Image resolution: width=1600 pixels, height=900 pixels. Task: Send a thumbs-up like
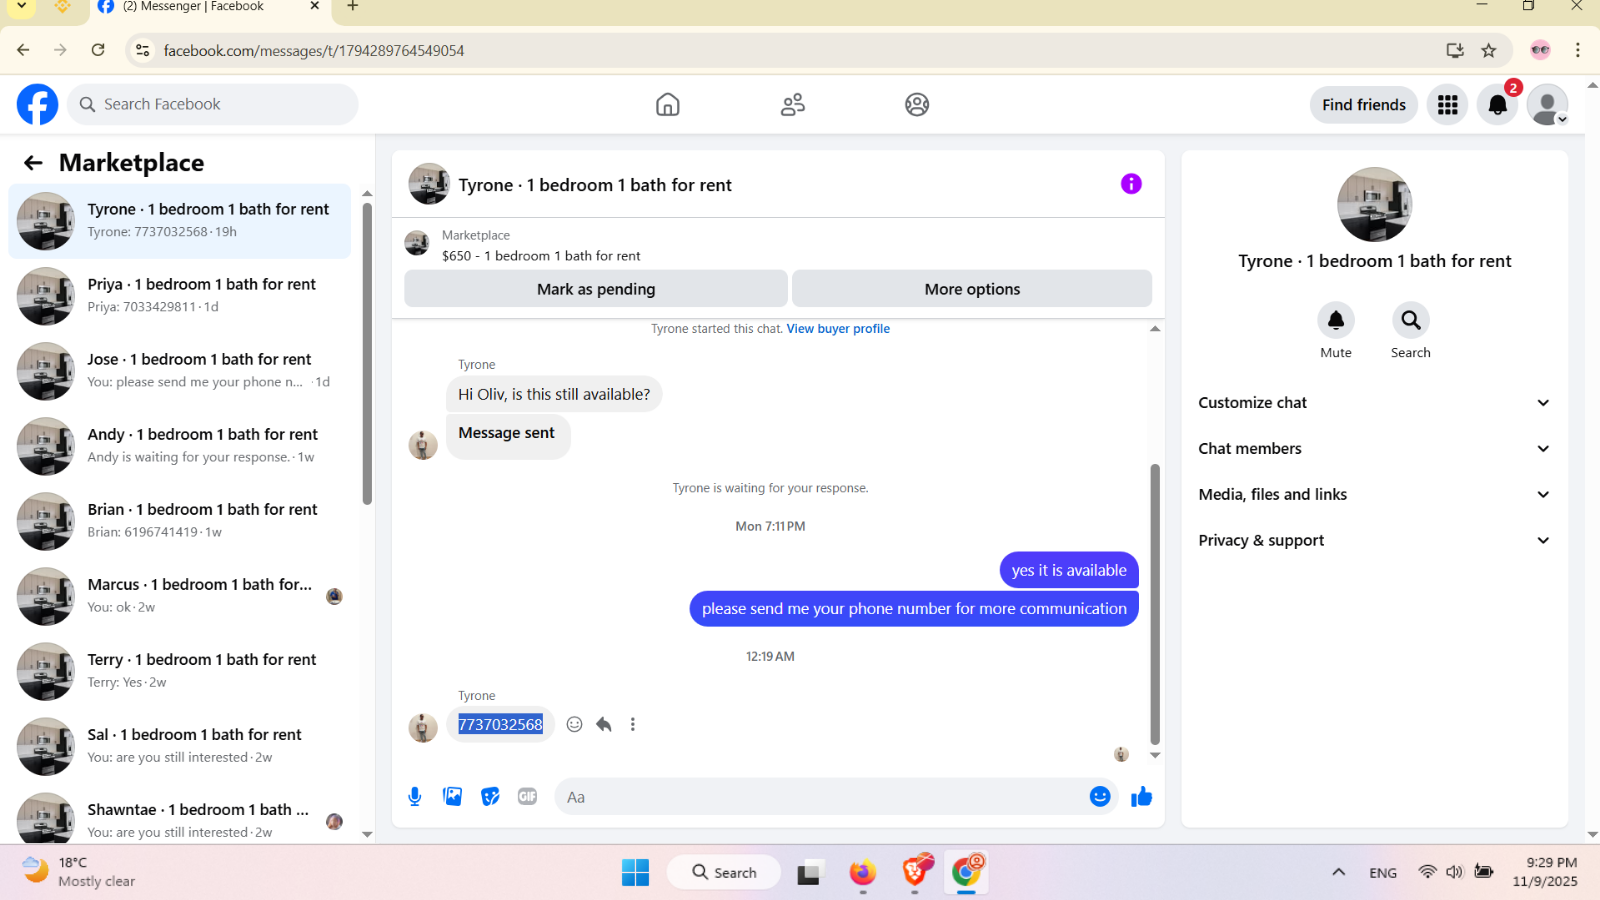pyautogui.click(x=1142, y=797)
